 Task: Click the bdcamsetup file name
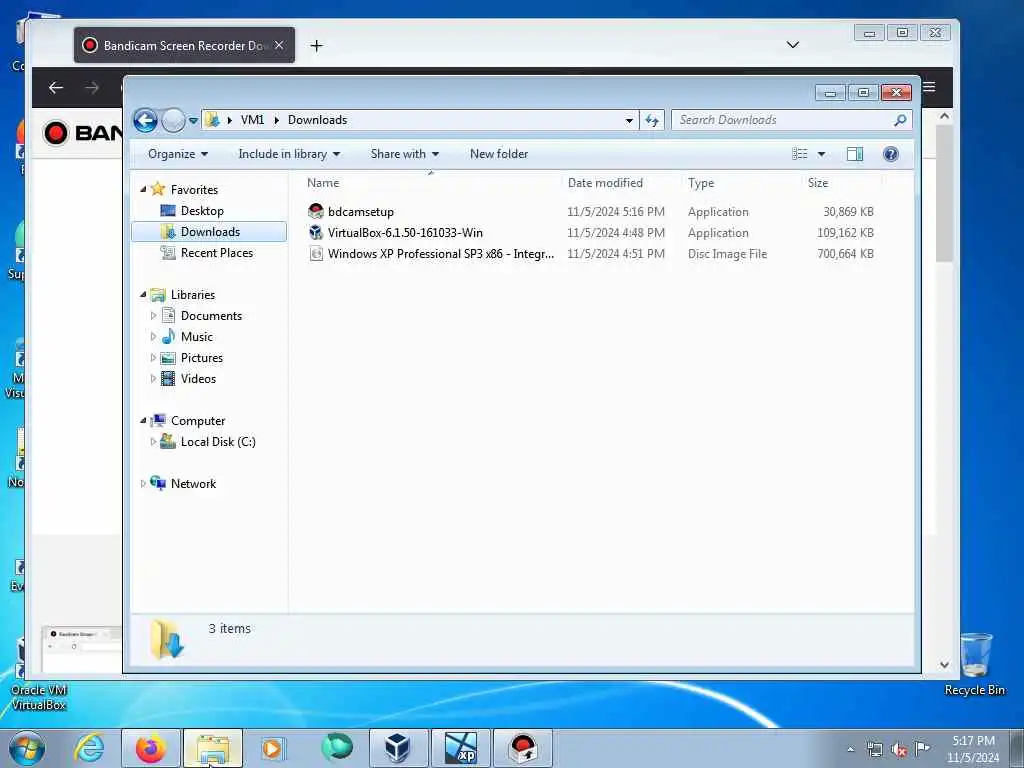(360, 212)
